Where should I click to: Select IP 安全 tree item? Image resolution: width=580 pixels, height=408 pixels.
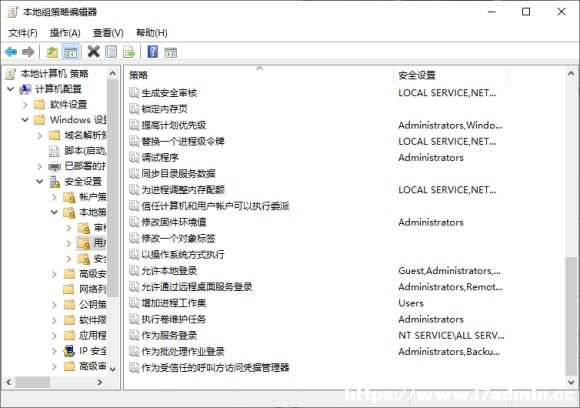click(x=92, y=351)
